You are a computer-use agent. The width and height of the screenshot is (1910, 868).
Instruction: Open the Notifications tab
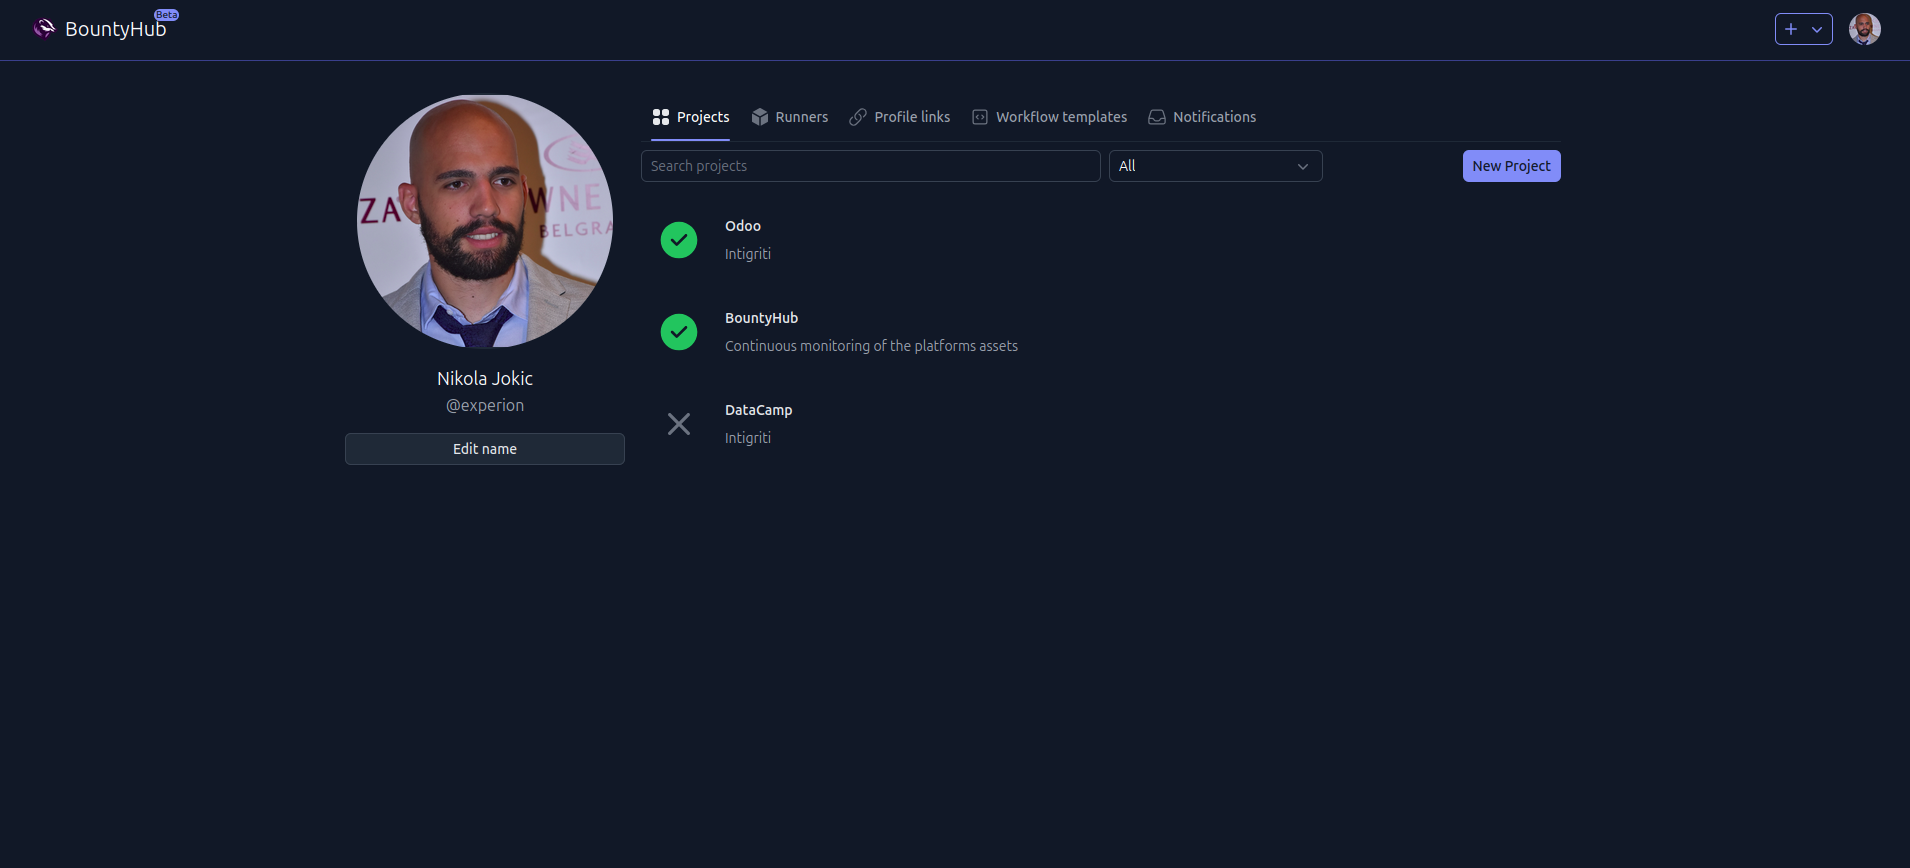[1202, 117]
